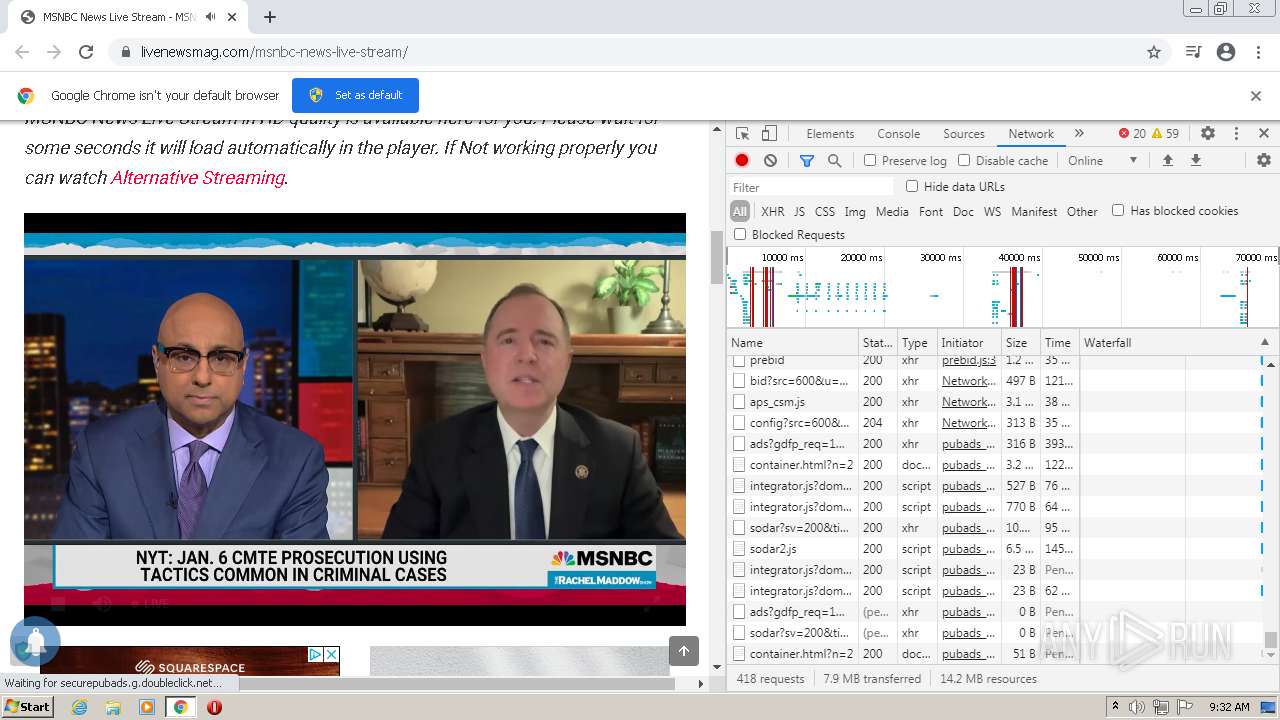This screenshot has height=720, width=1280.
Task: Click Set as default button
Action: click(355, 95)
